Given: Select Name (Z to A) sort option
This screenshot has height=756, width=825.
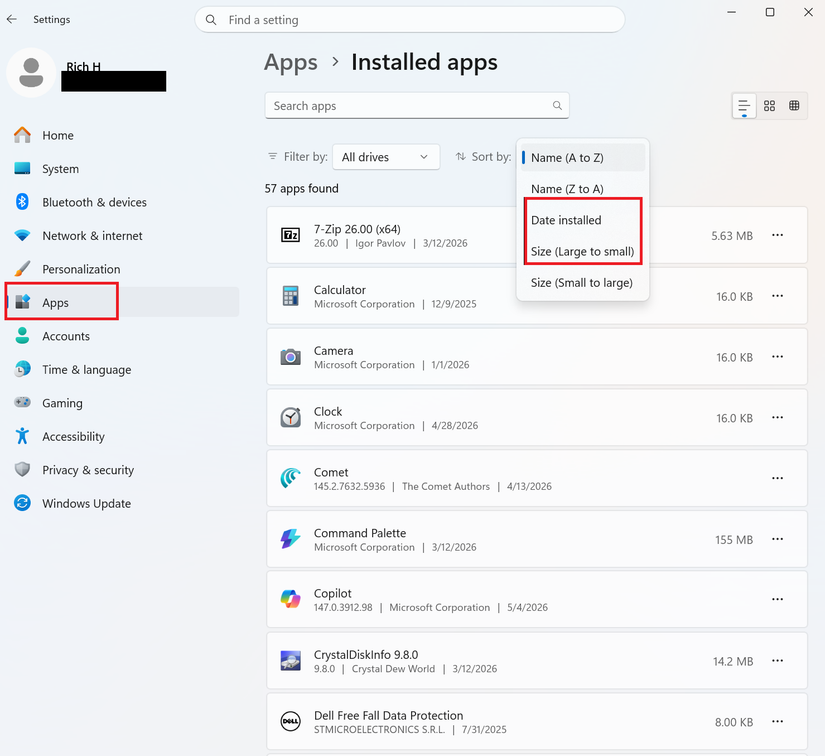Looking at the screenshot, I should [x=583, y=189].
